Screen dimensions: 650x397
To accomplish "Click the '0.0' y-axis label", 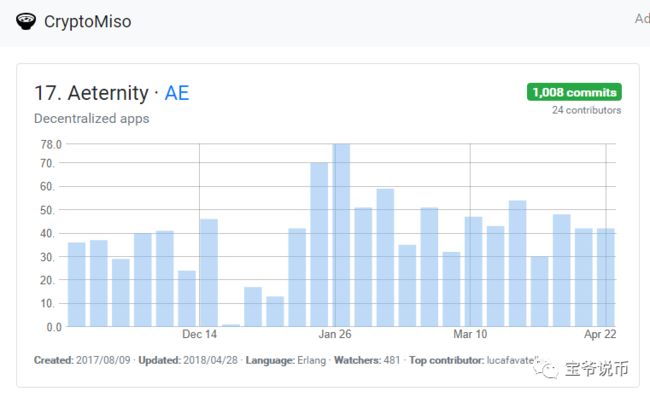I will (54, 327).
